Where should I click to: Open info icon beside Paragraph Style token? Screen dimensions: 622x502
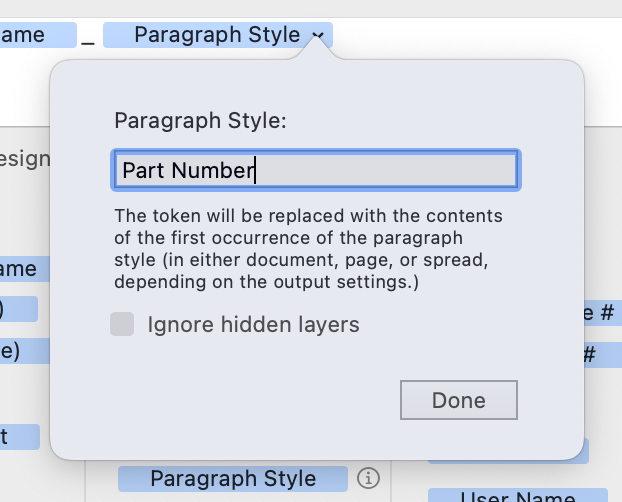tap(368, 478)
